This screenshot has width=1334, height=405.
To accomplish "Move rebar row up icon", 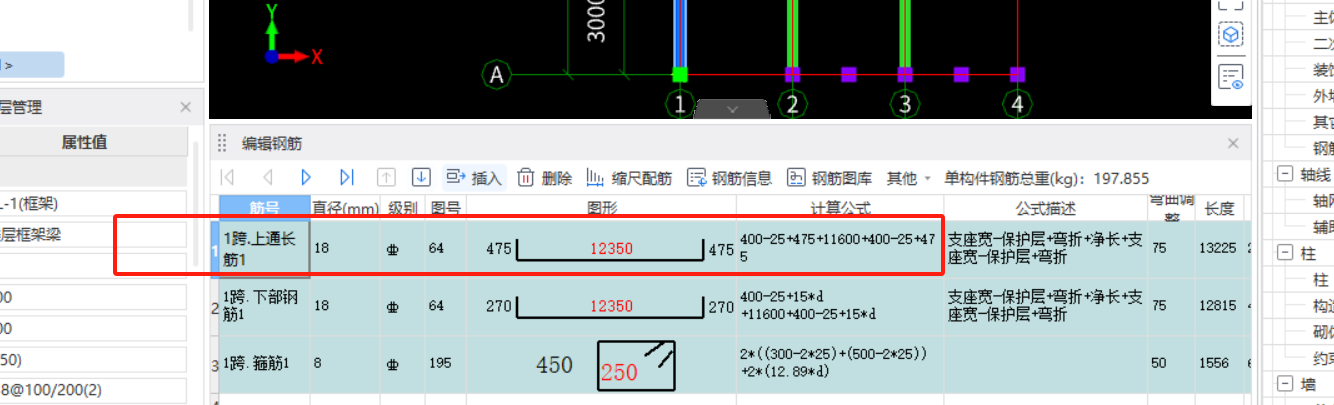I will pos(386,178).
